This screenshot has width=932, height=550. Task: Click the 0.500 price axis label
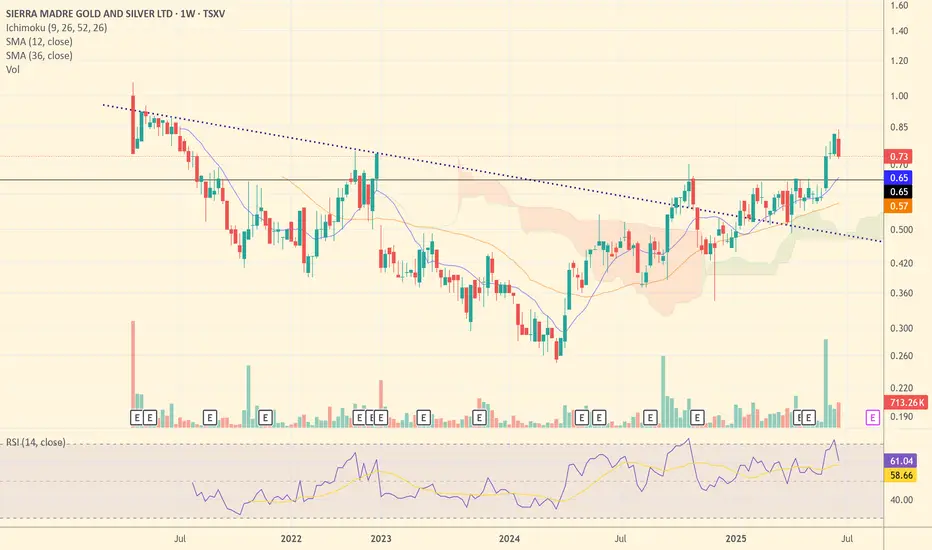(x=902, y=230)
